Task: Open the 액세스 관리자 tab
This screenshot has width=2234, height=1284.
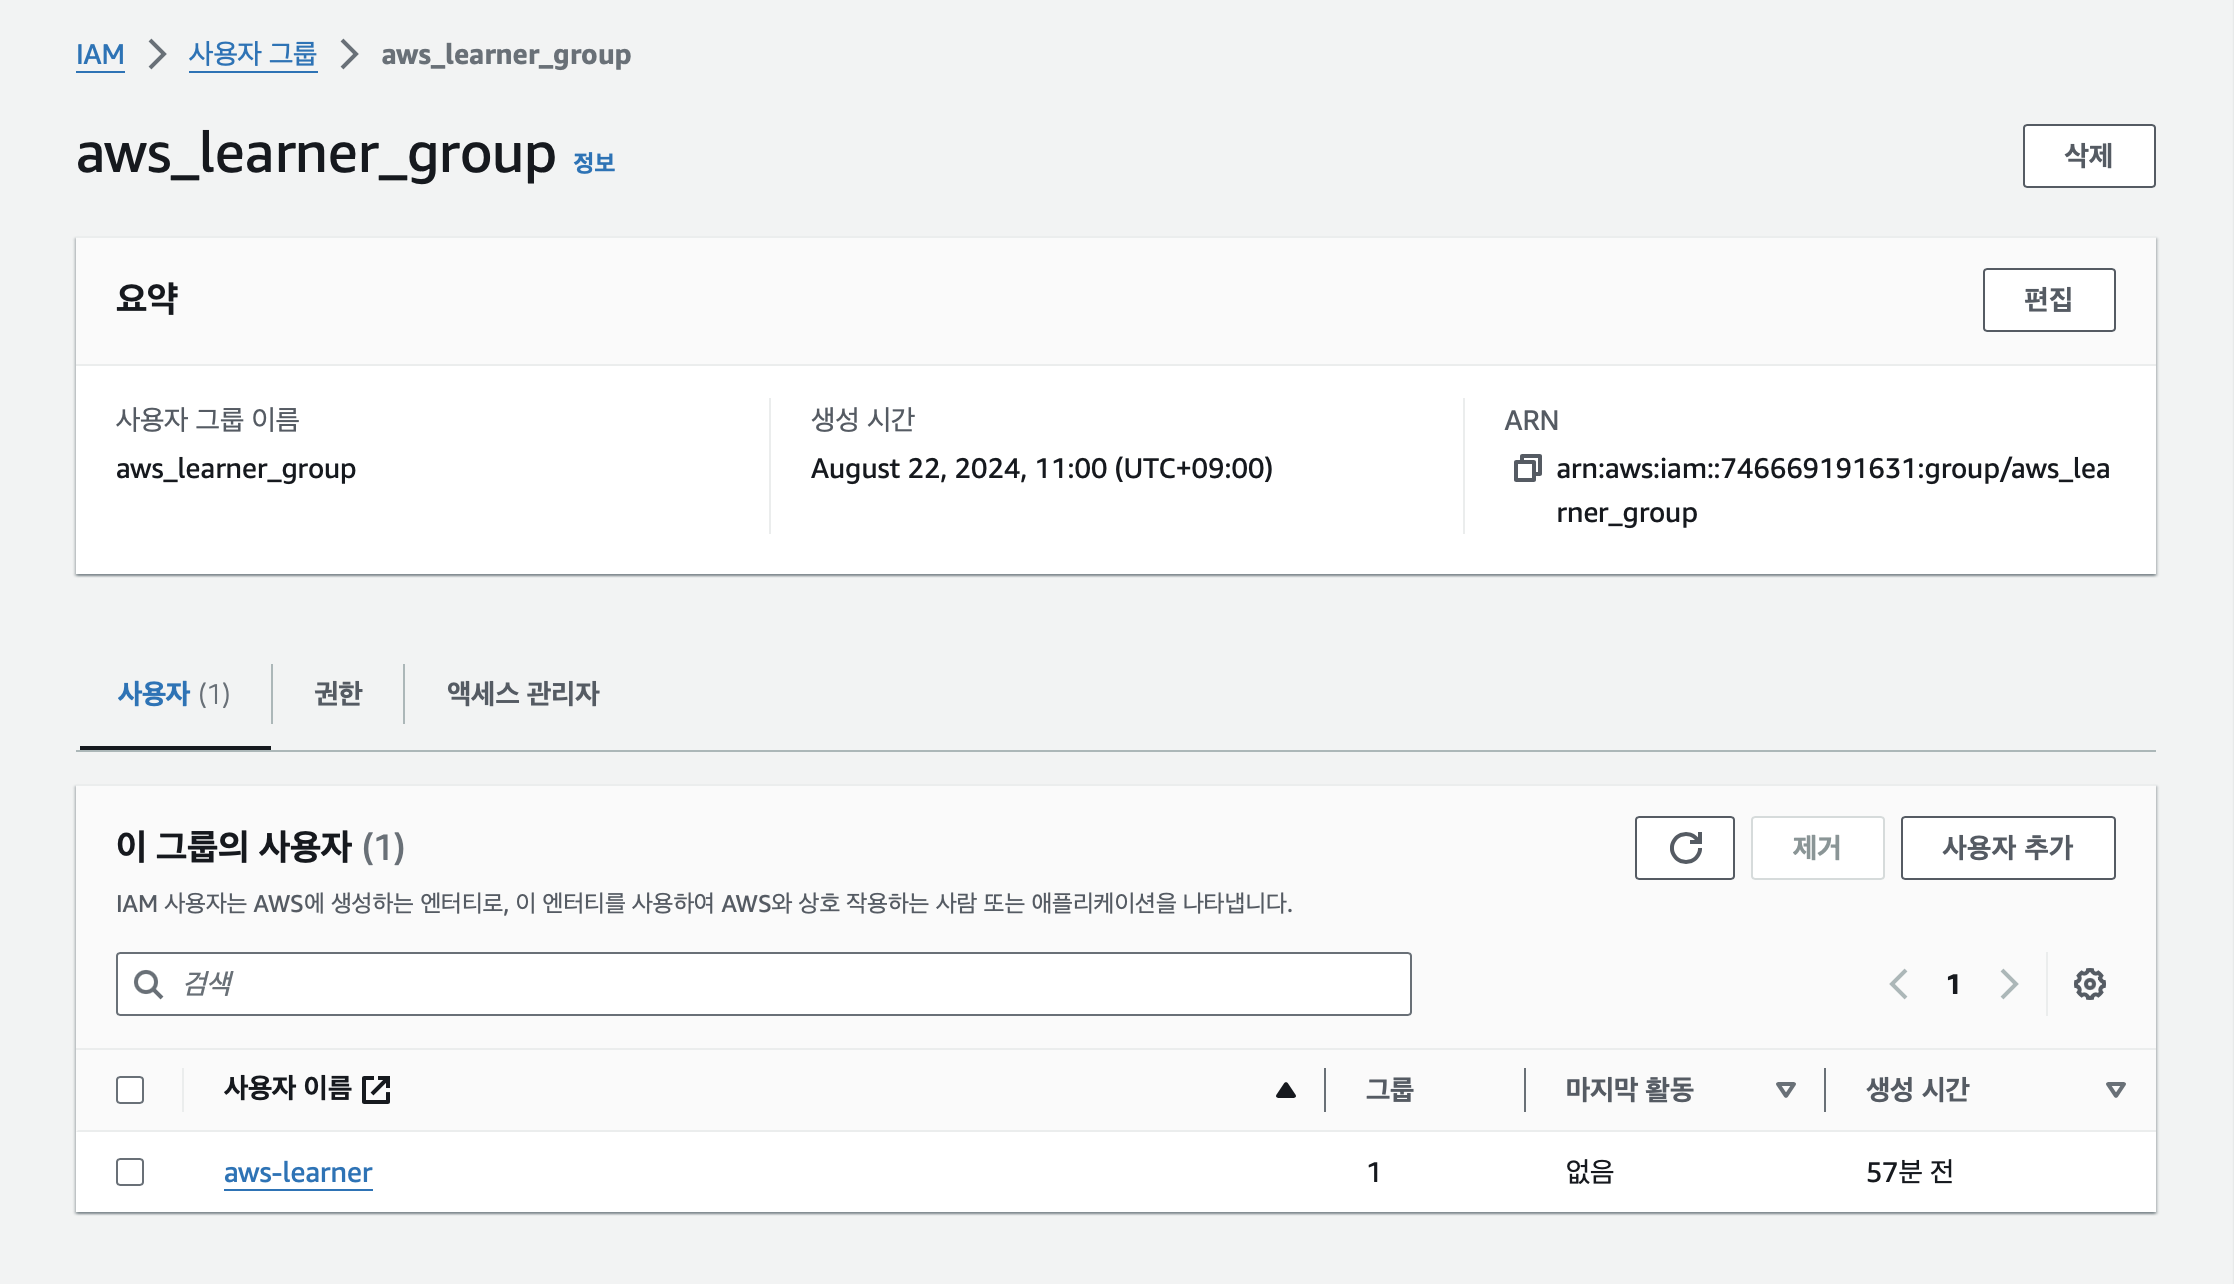Action: tap(523, 693)
